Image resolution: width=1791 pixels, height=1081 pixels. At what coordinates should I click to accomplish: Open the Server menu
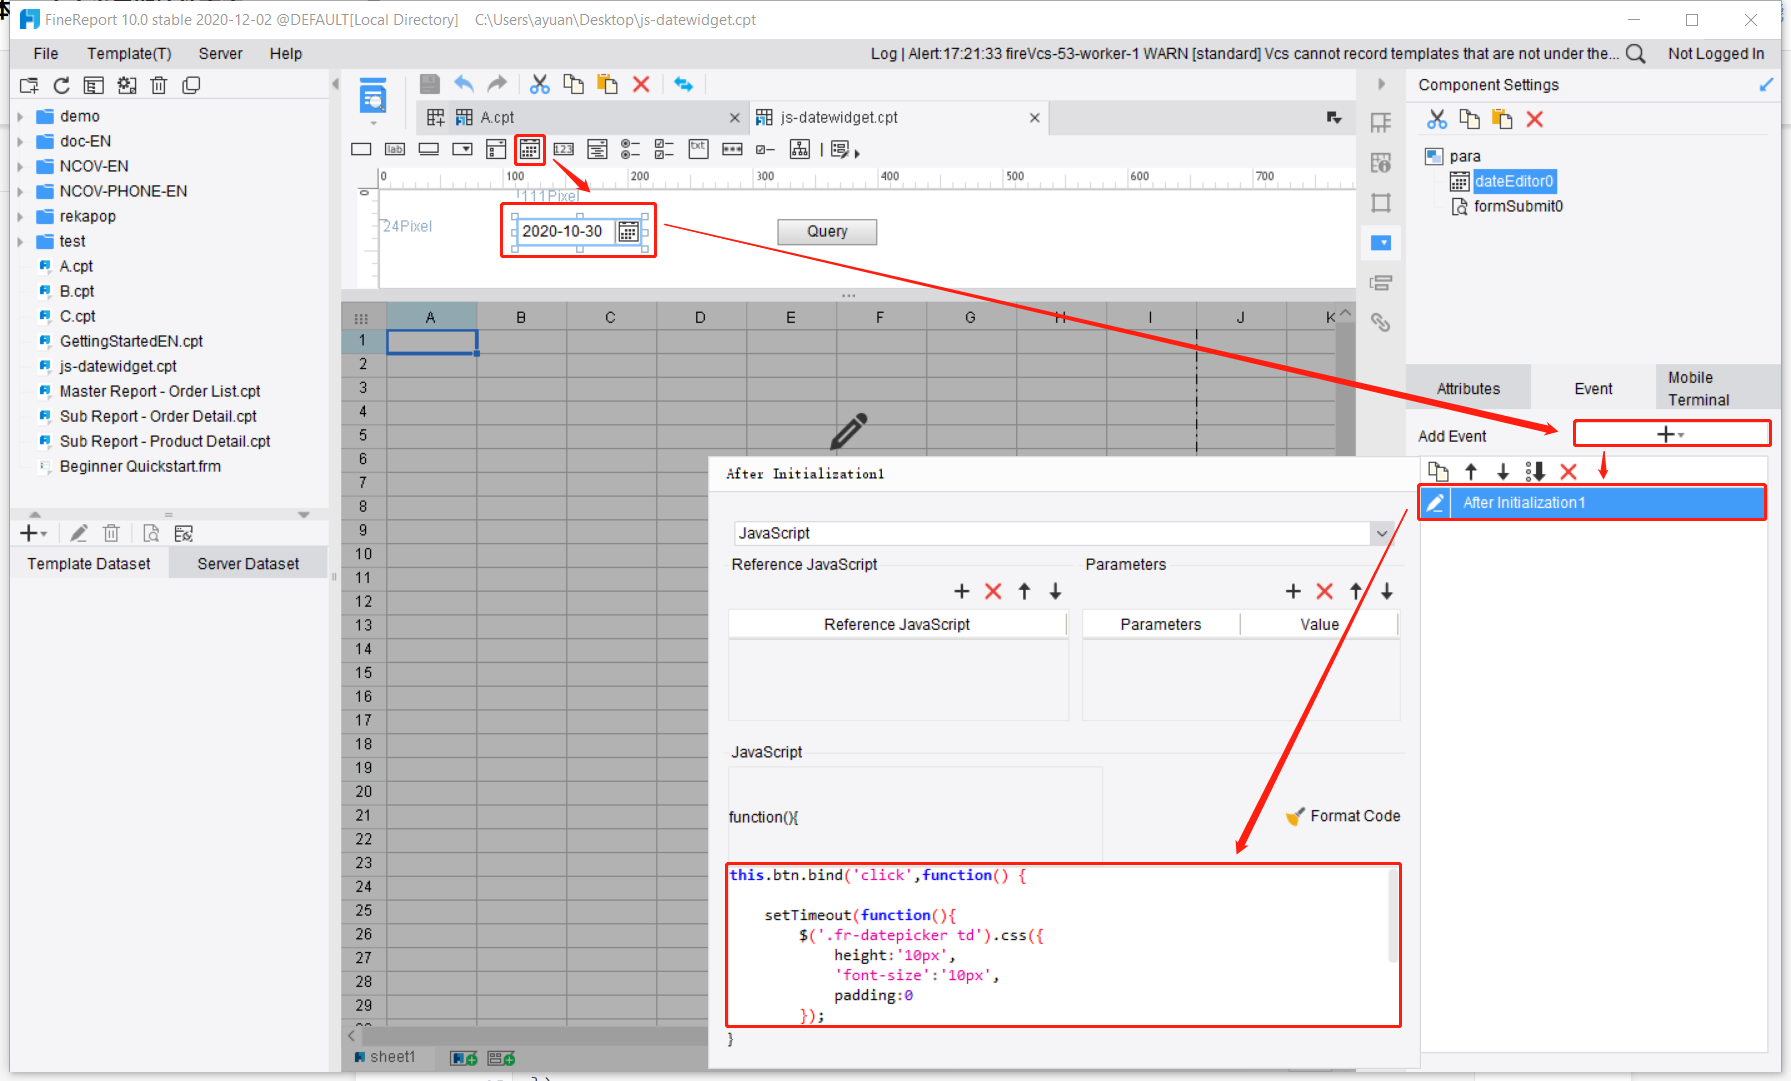click(x=220, y=54)
